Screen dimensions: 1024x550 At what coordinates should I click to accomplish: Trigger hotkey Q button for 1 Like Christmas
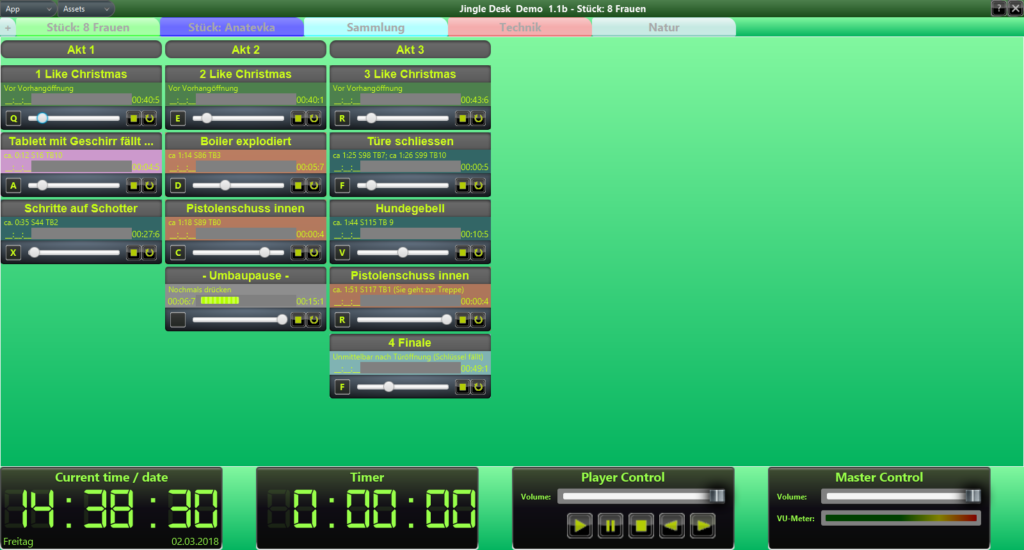coord(13,118)
